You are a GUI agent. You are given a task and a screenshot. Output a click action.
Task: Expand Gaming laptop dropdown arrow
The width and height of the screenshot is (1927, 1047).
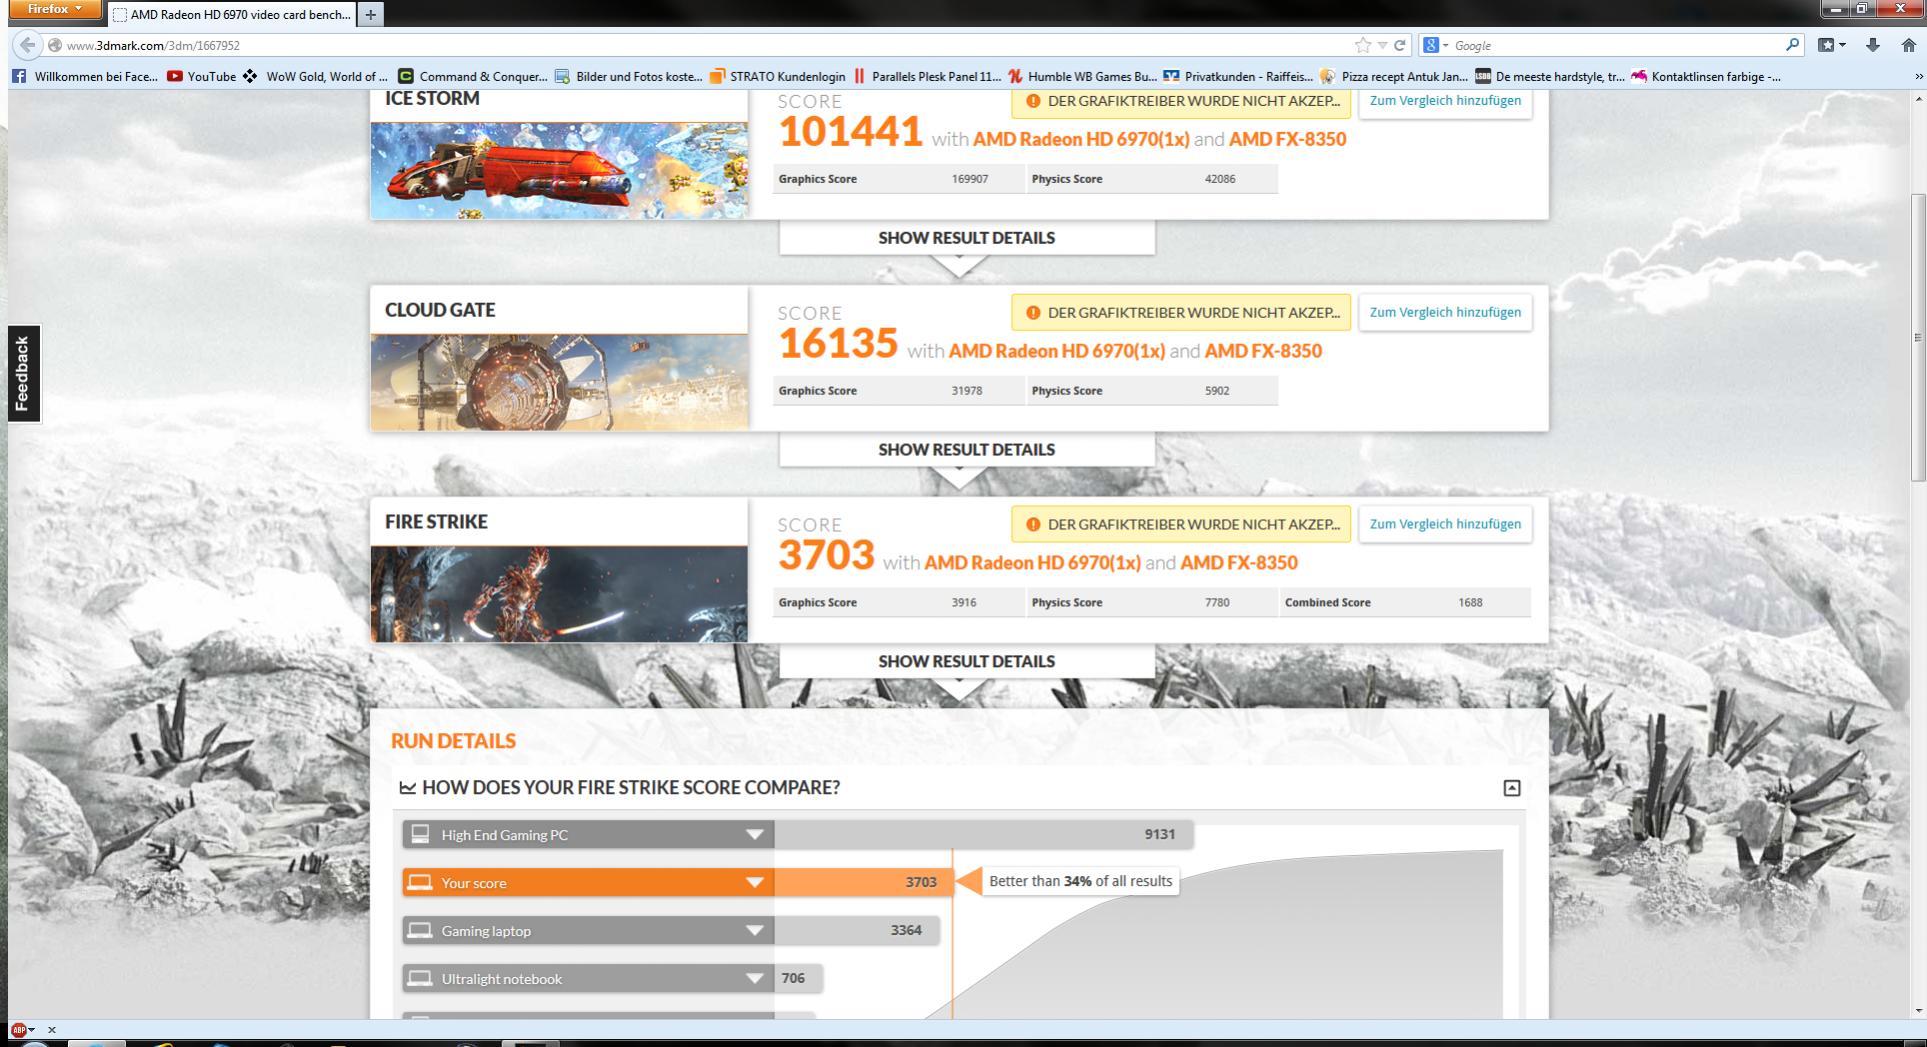[755, 931]
